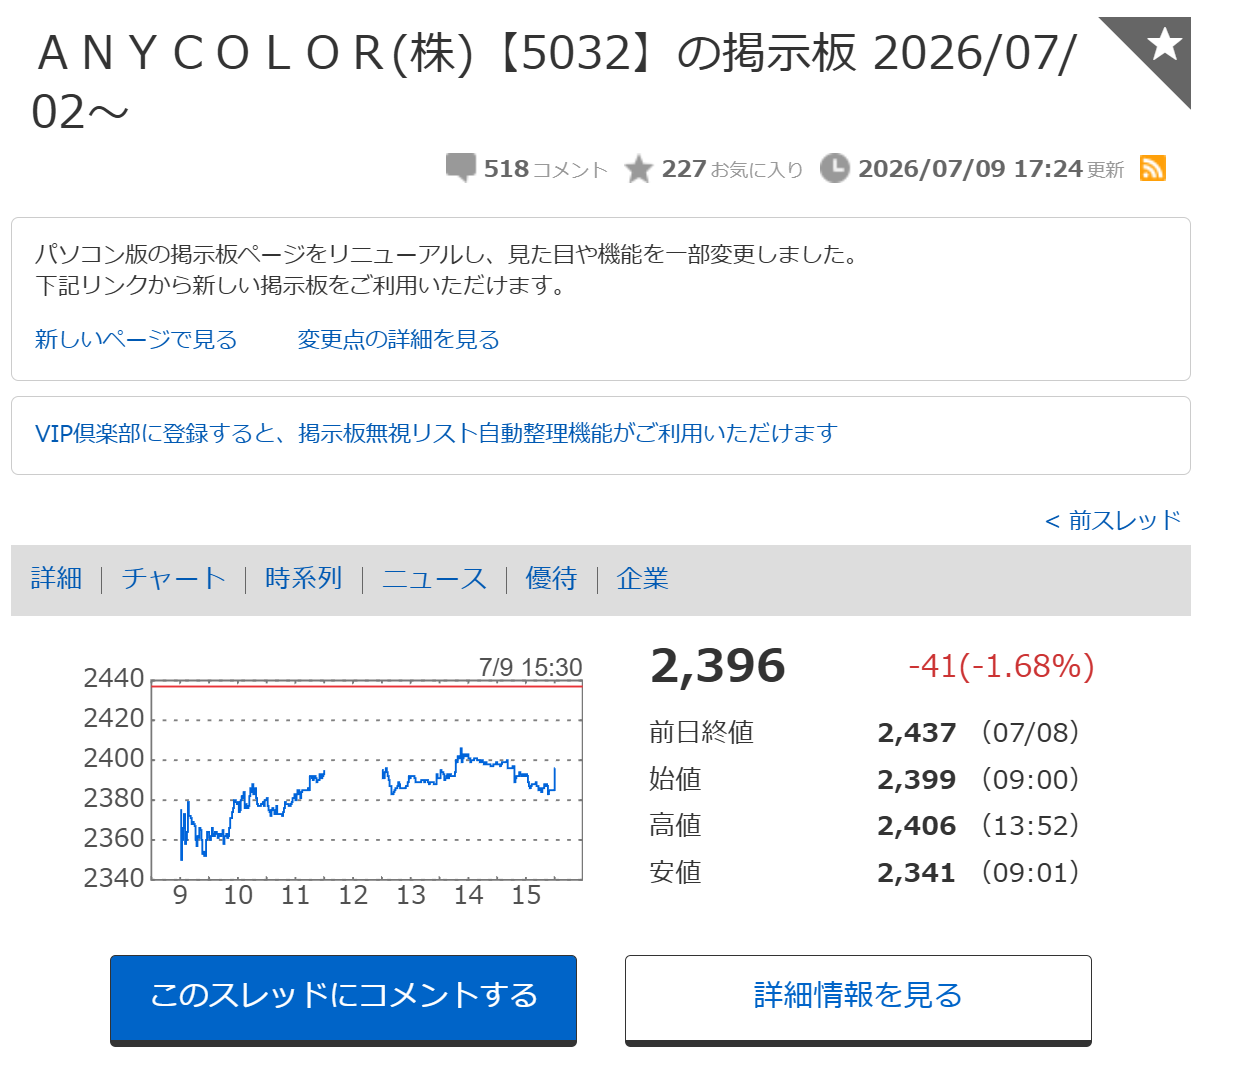The height and width of the screenshot is (1068, 1233).
Task: Click 詳細情報を見る button
Action: pyautogui.click(x=858, y=1000)
